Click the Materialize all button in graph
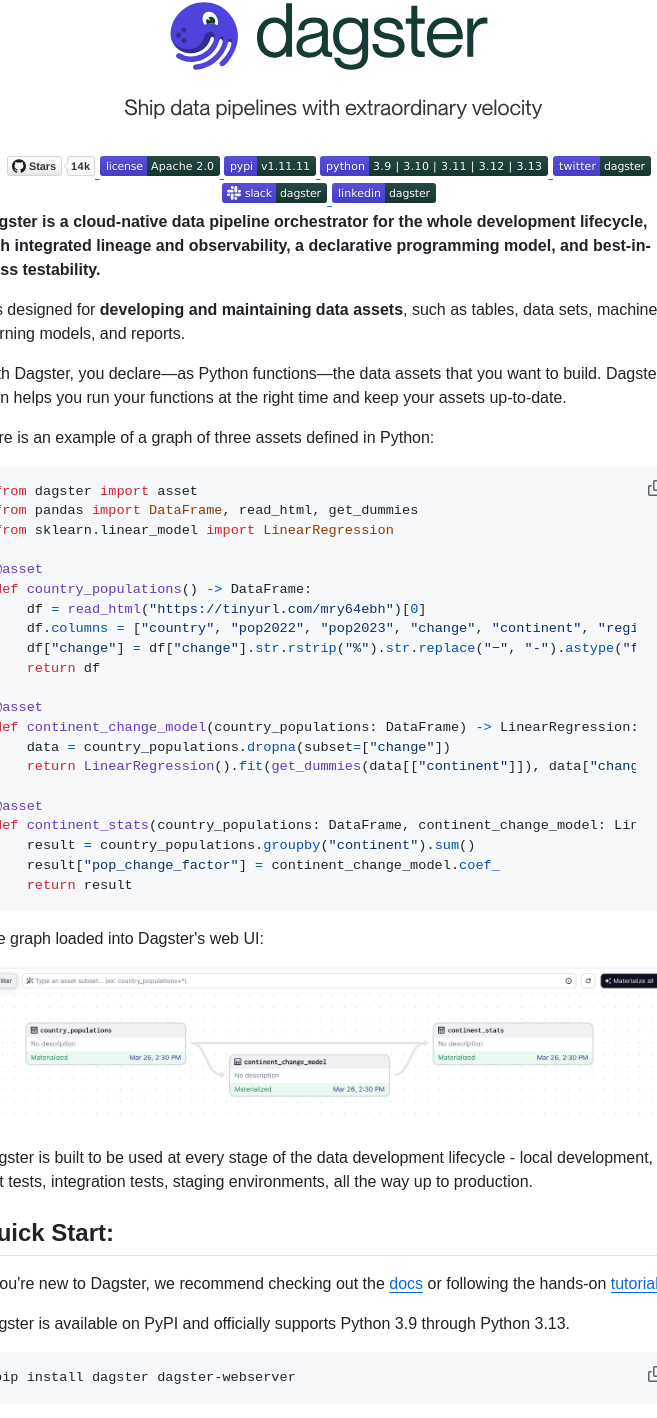 629,981
